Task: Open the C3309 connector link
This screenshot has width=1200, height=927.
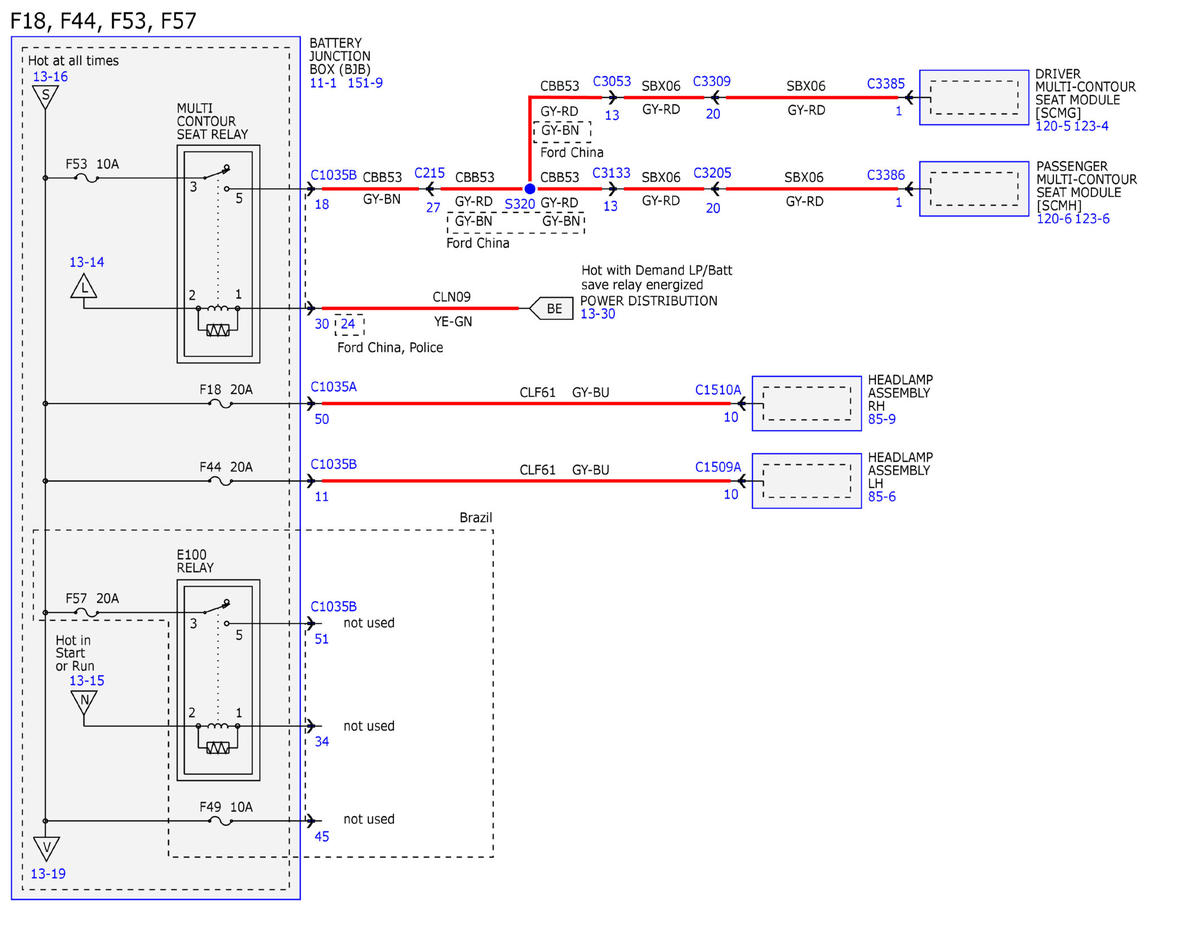Action: (712, 81)
